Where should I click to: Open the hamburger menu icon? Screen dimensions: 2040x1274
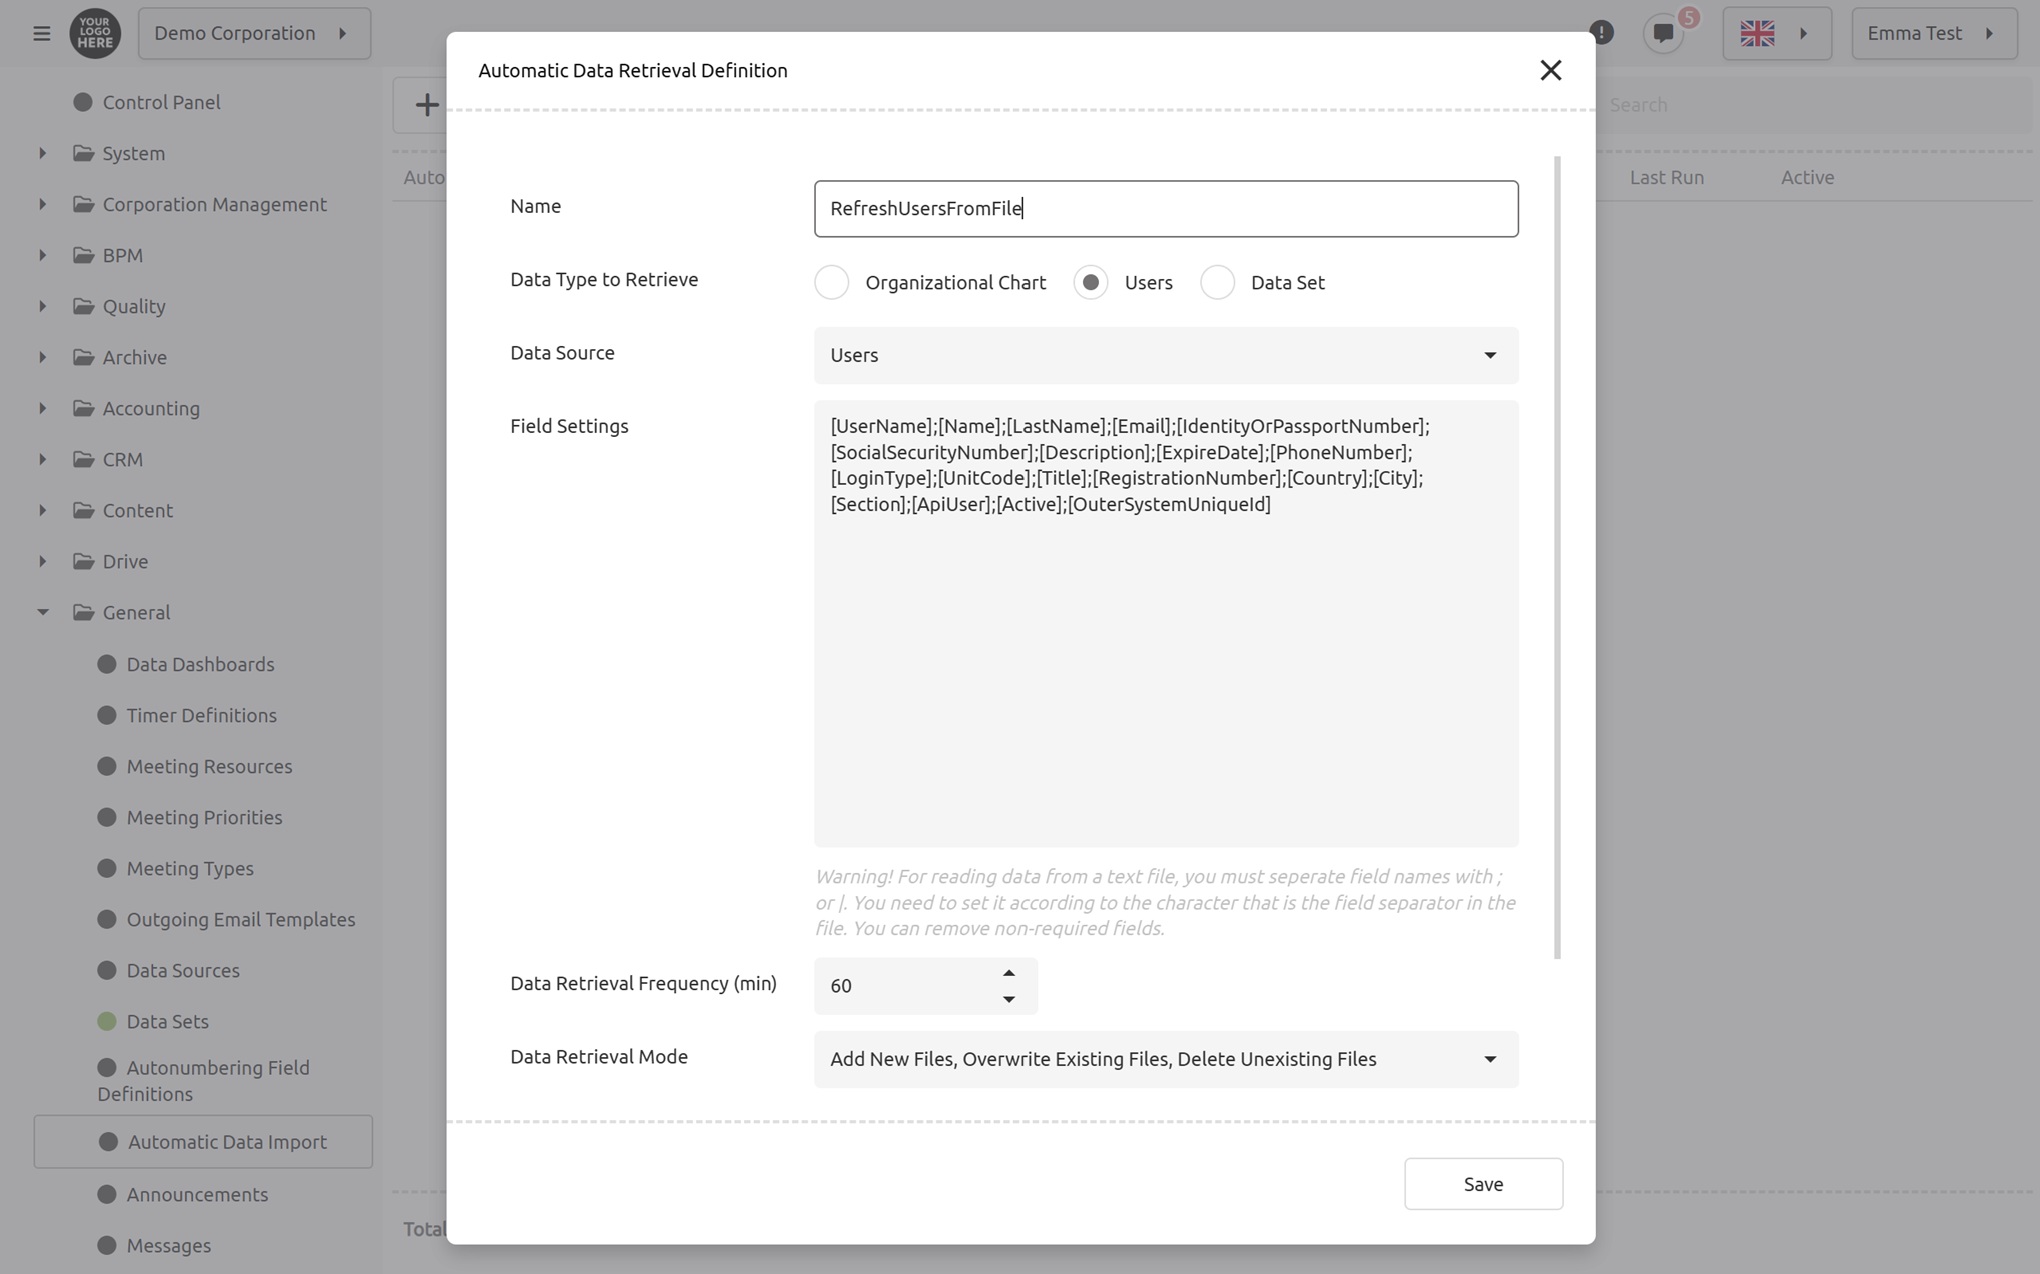pos(41,33)
